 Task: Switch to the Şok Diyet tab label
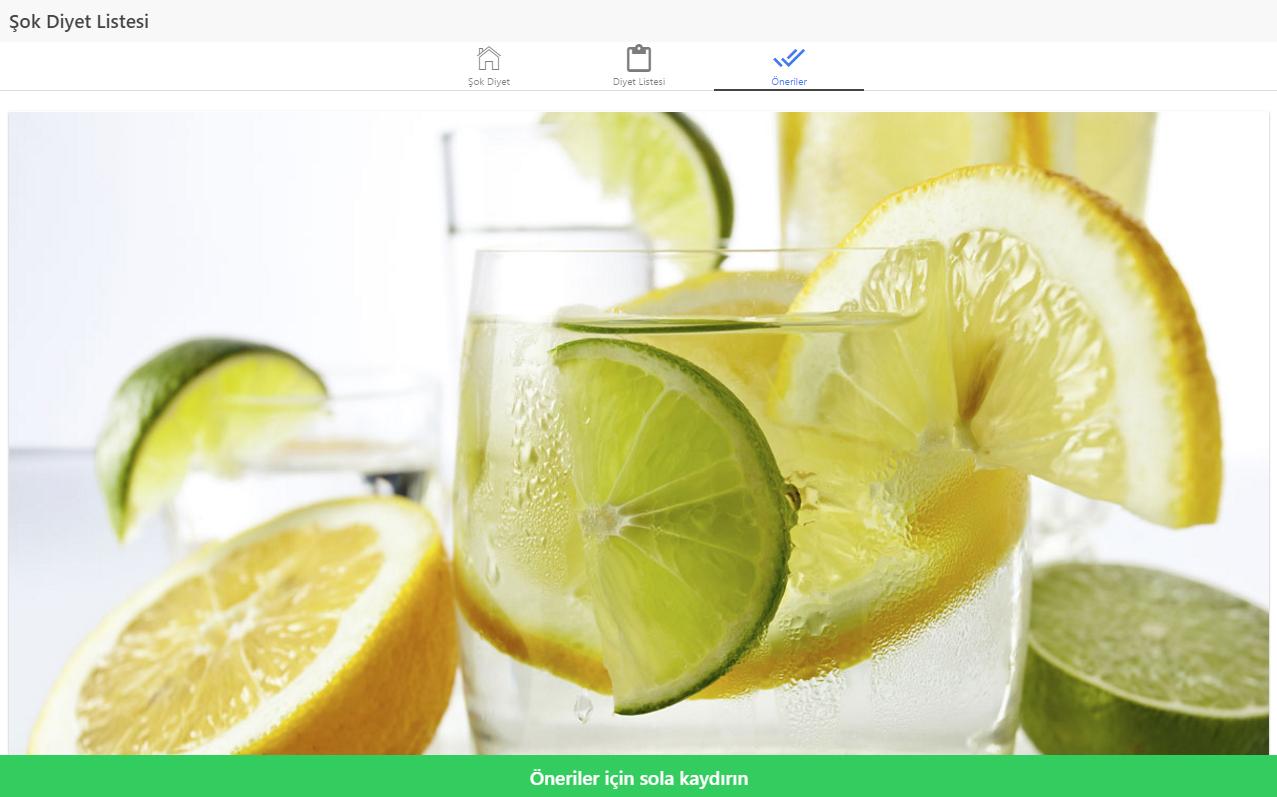489,82
